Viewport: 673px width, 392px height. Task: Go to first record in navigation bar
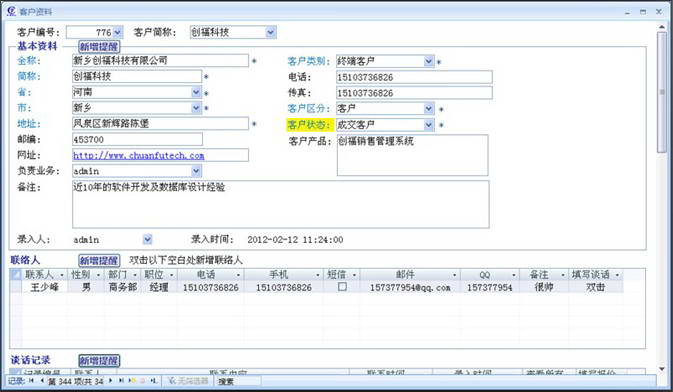tap(31, 381)
